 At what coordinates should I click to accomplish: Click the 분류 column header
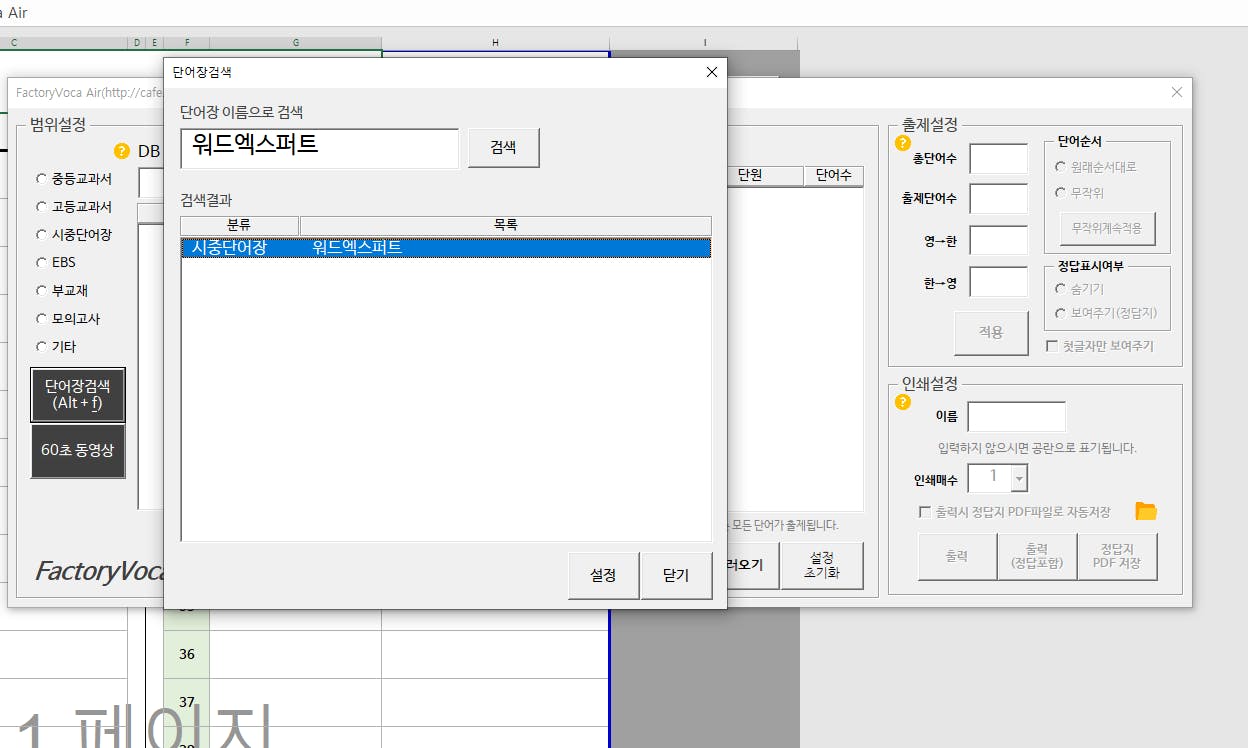coord(240,226)
